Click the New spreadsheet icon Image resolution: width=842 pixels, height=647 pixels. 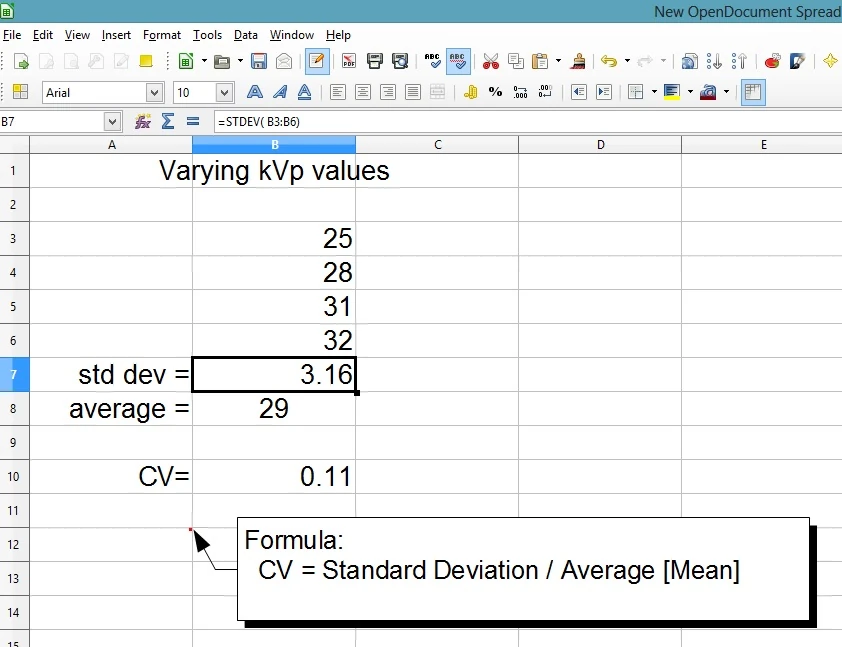pos(186,61)
